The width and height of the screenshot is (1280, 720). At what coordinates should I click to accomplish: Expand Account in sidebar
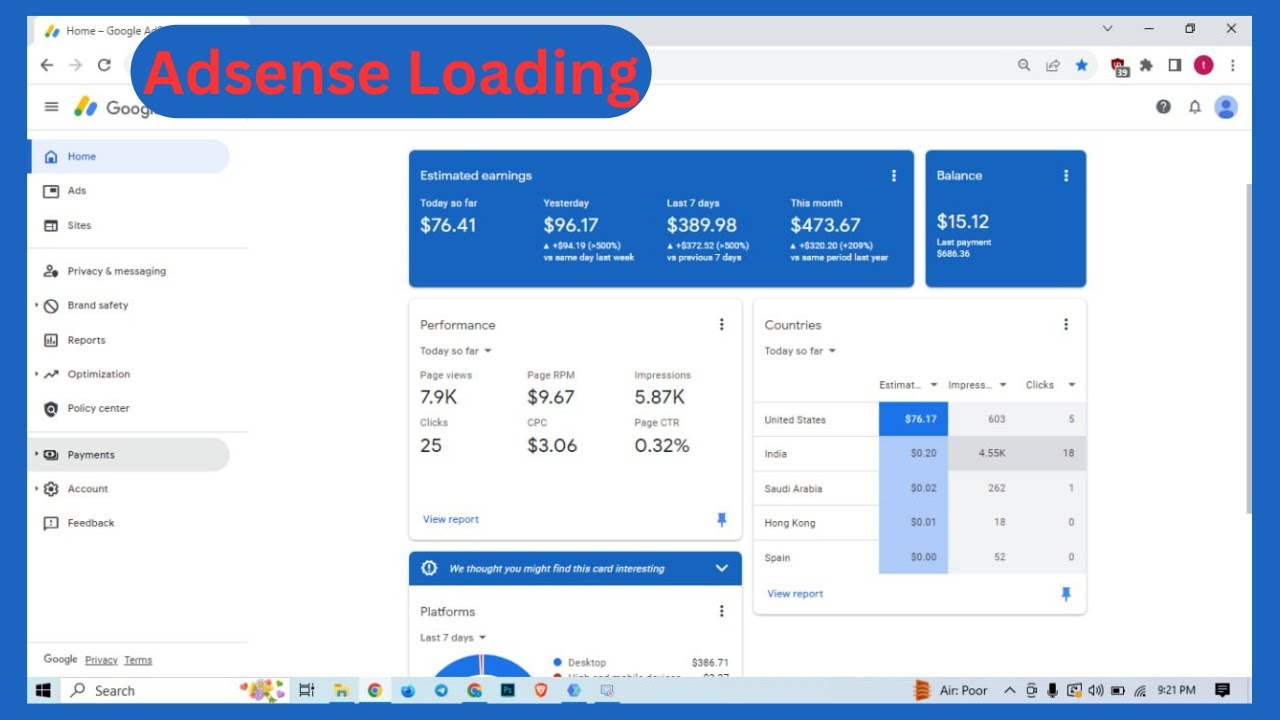click(x=37, y=489)
